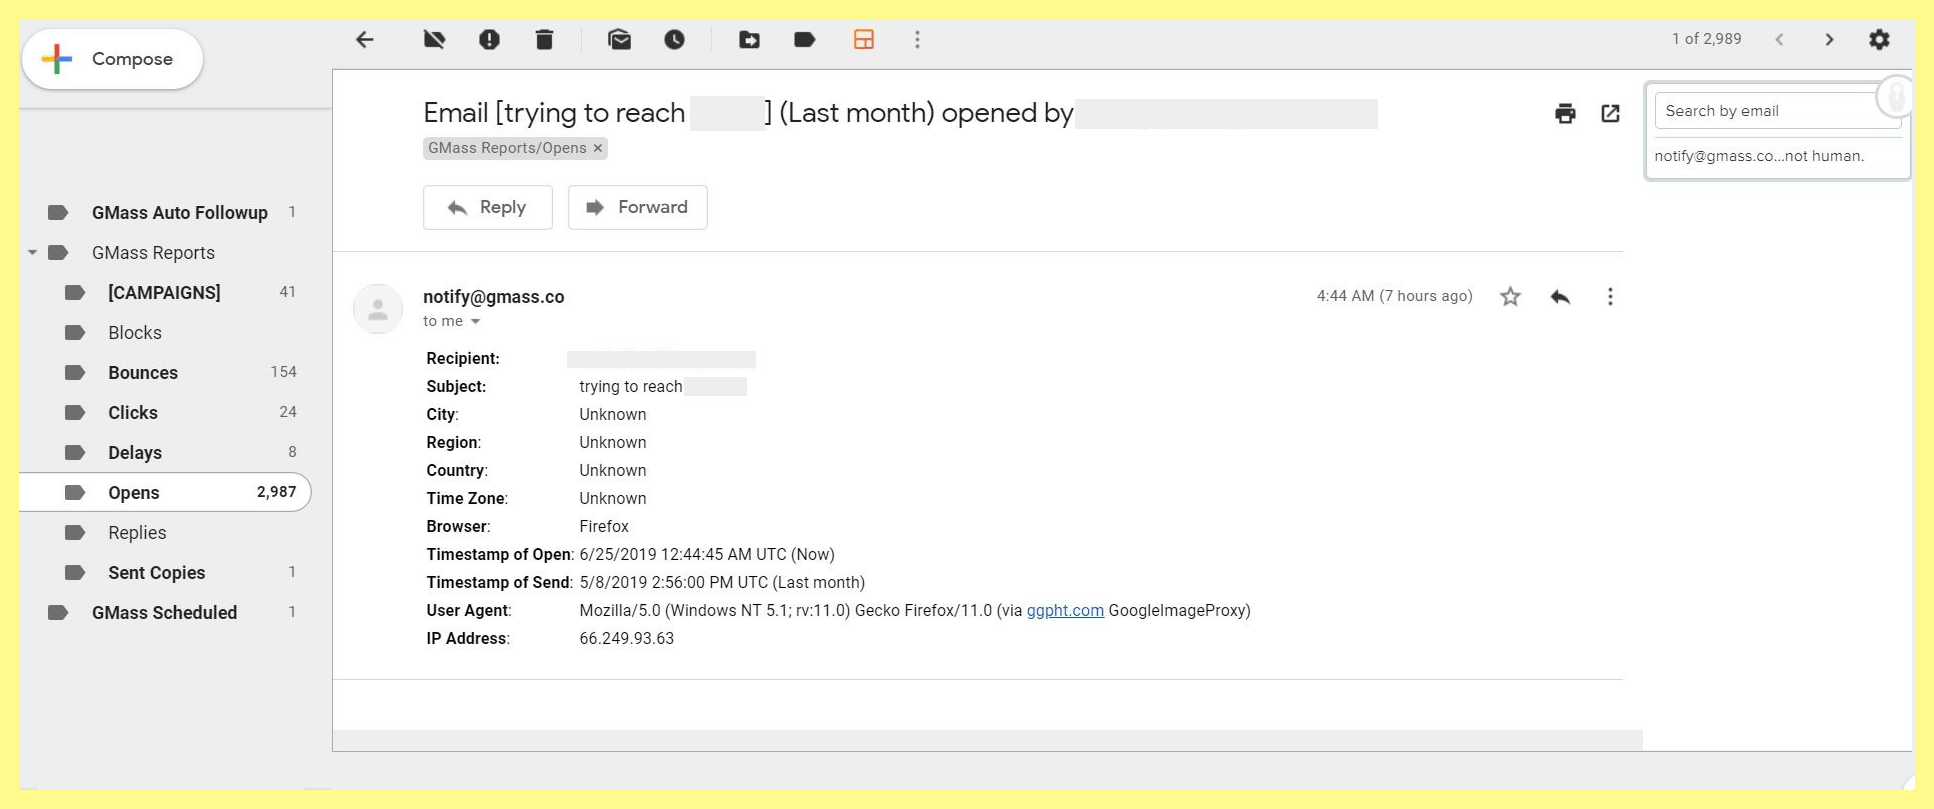Click the Reply button
This screenshot has height=809, width=1934.
pyautogui.click(x=487, y=207)
